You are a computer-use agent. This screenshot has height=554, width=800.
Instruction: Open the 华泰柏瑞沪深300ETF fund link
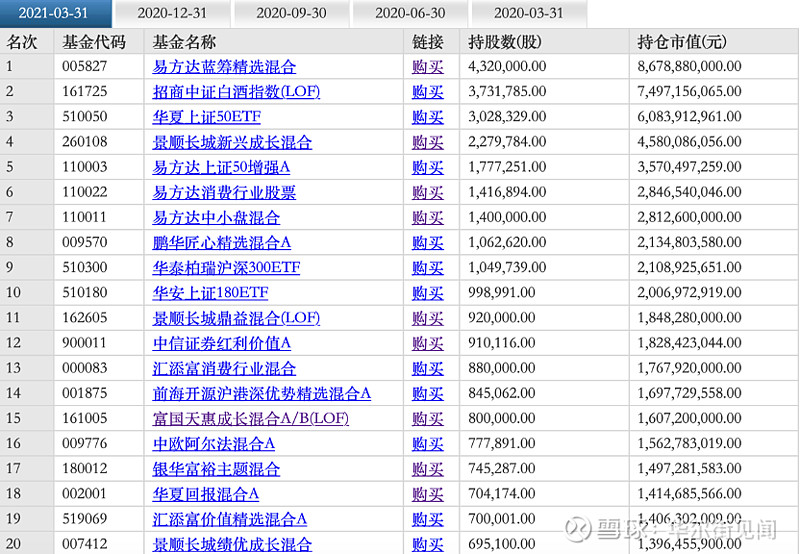(x=226, y=267)
